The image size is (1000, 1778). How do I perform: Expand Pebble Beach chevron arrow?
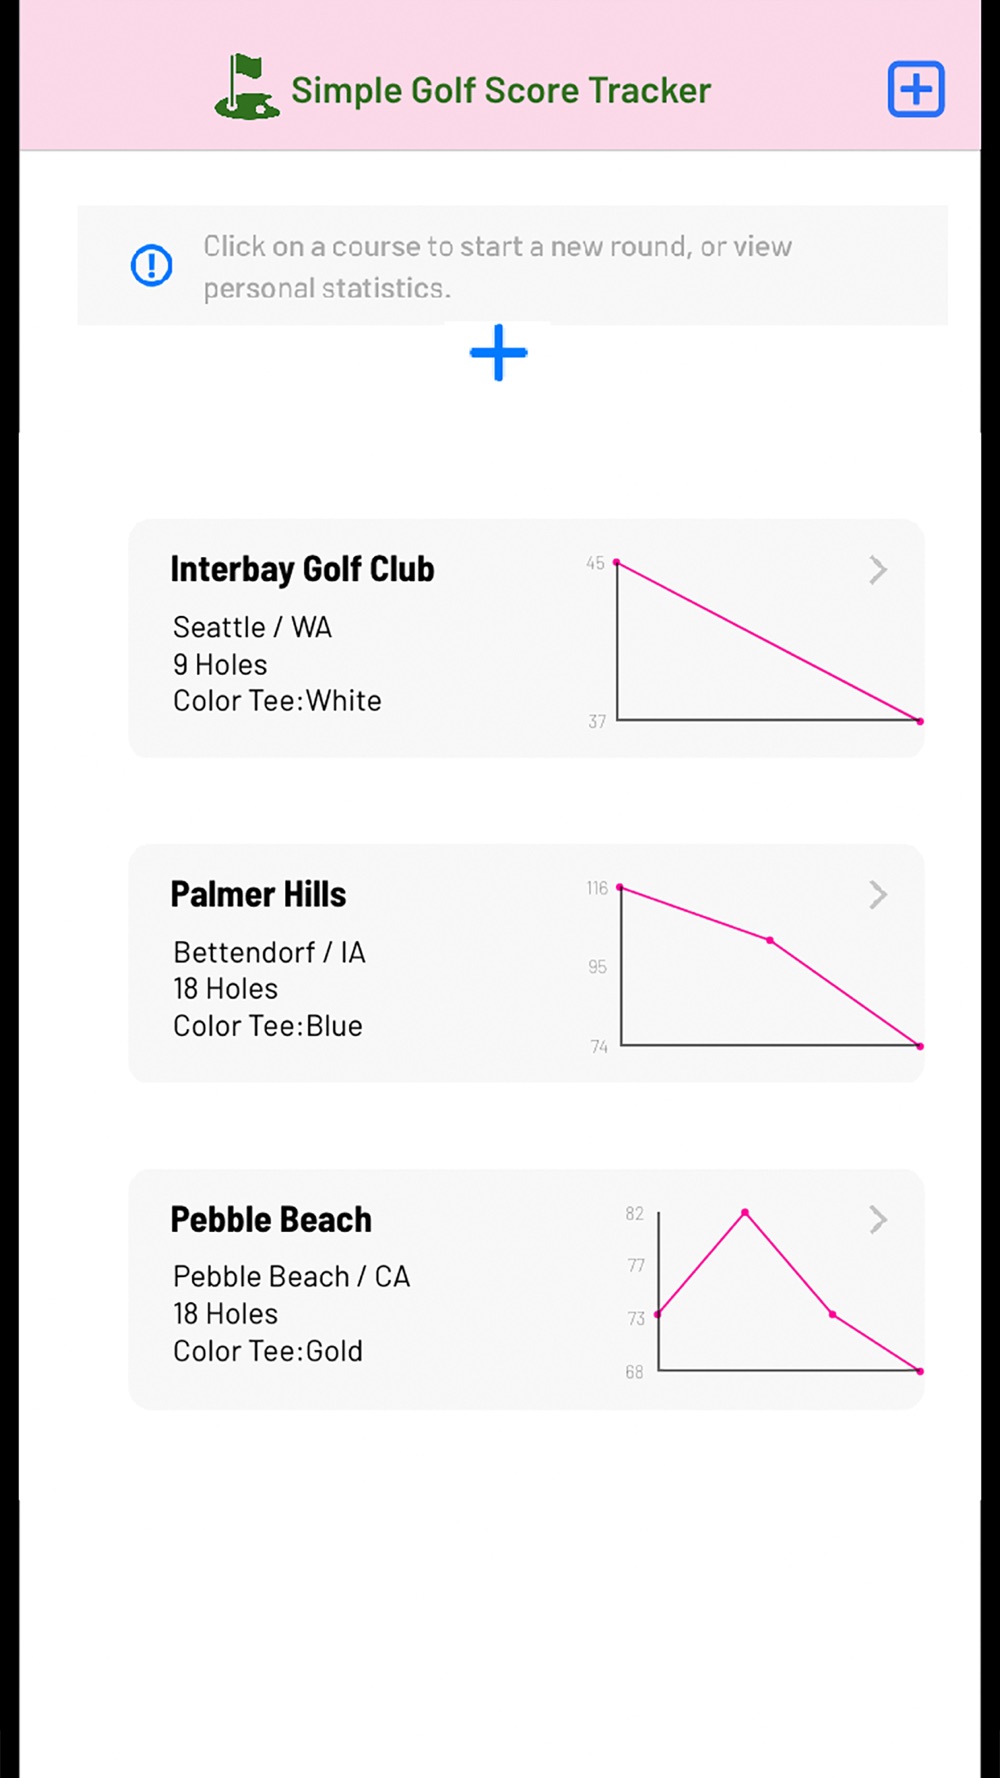coord(878,1220)
